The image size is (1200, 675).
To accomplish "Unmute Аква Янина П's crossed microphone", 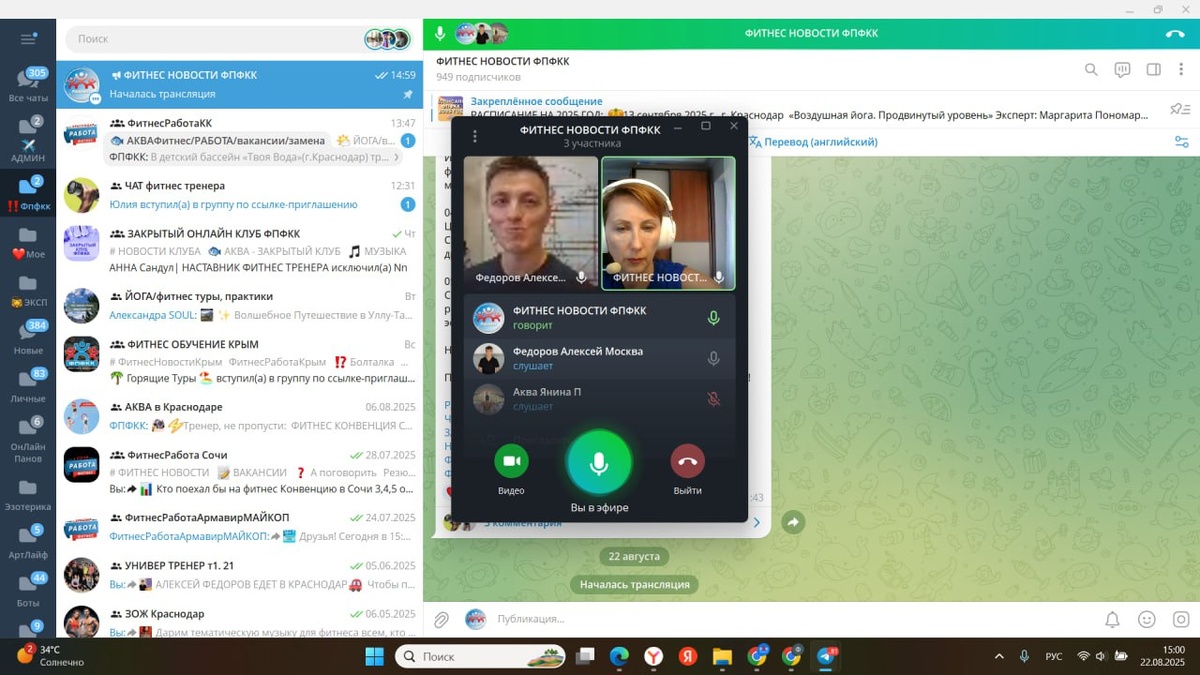I will point(713,399).
